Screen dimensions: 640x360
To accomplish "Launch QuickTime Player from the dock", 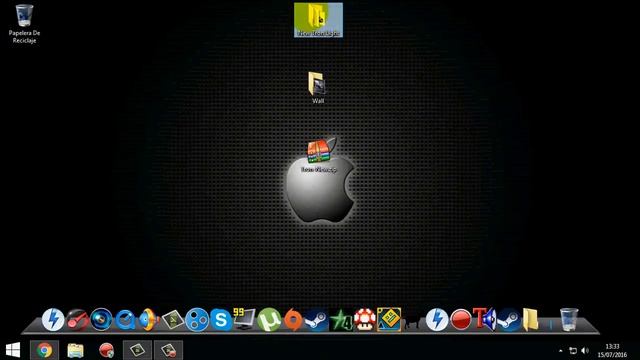I will pyautogui.click(x=125, y=320).
